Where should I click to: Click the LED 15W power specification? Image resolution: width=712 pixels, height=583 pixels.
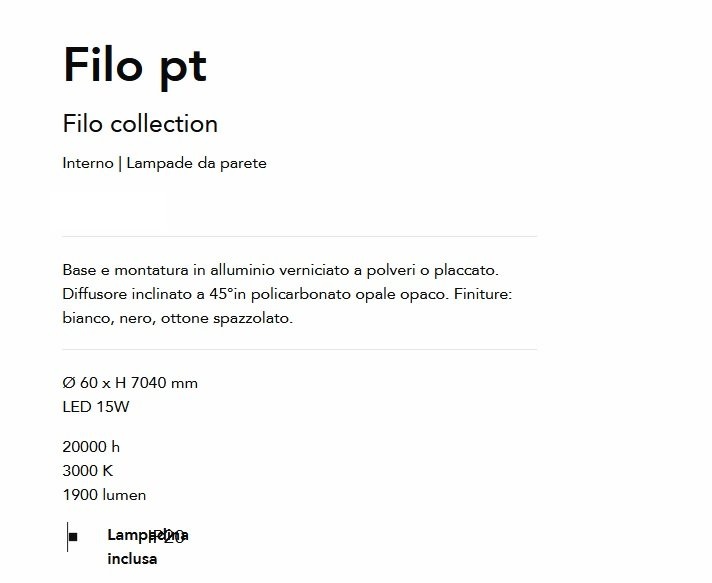pos(96,407)
